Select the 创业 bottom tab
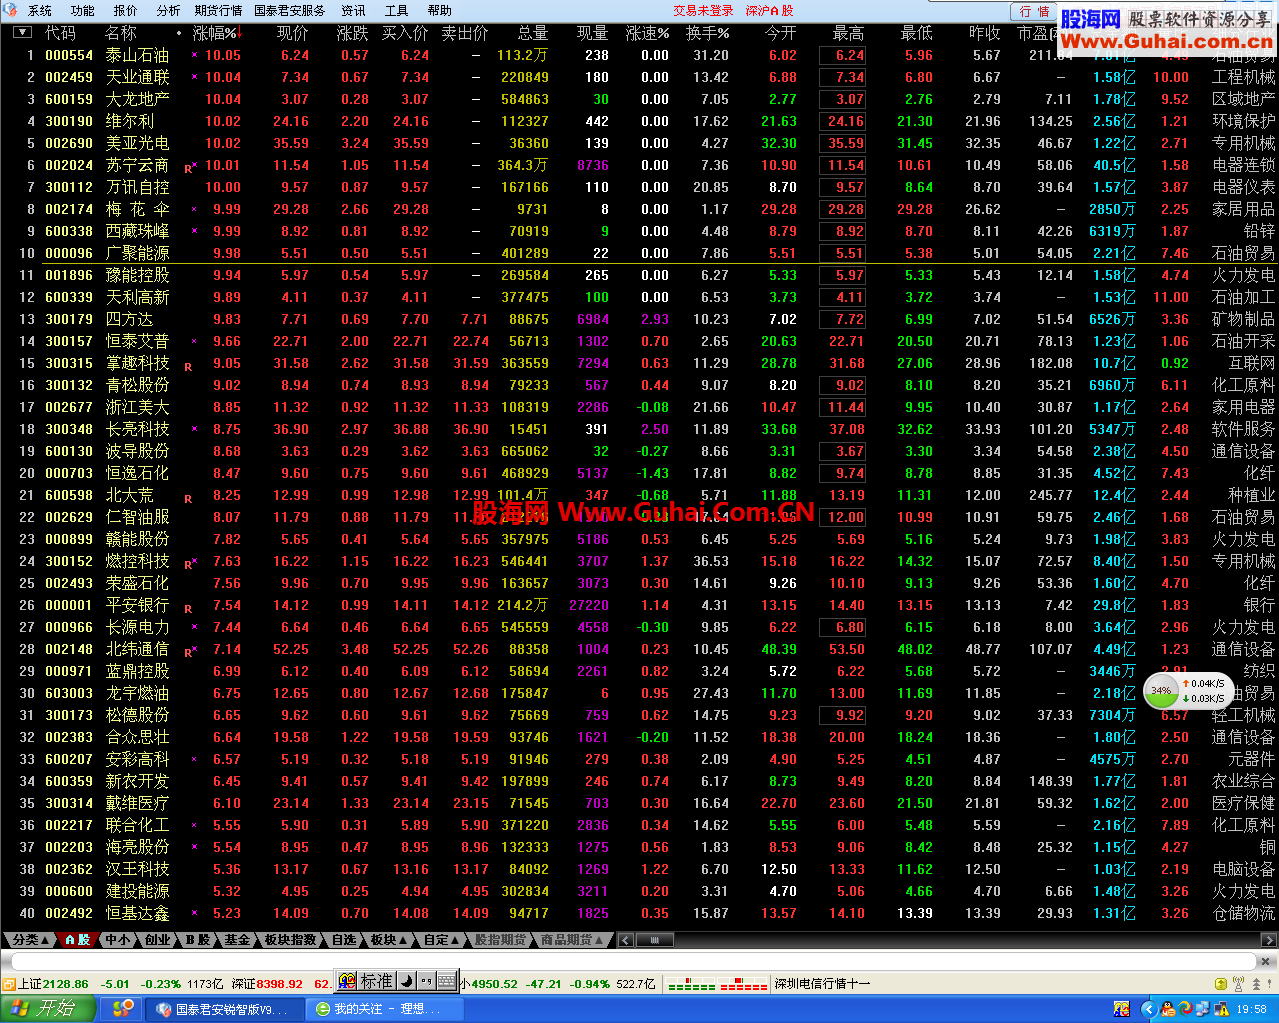The height and width of the screenshot is (1023, 1279). click(158, 940)
